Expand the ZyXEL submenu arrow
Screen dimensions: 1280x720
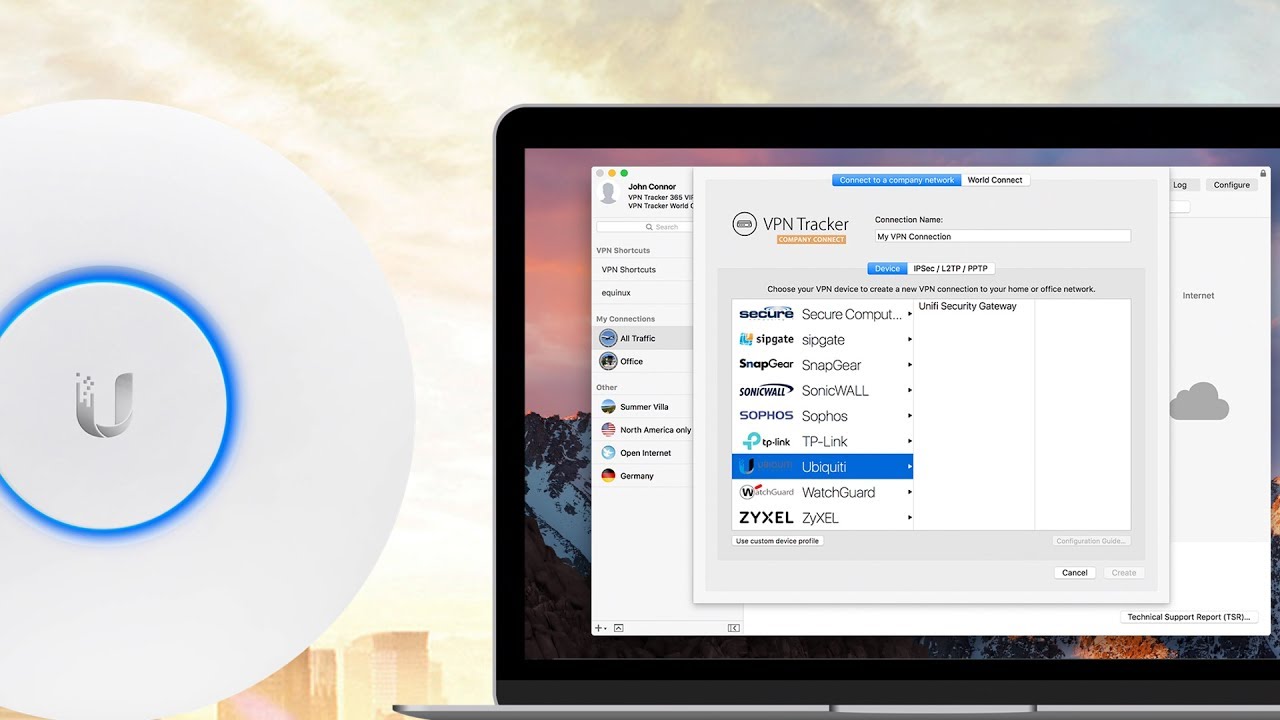909,518
